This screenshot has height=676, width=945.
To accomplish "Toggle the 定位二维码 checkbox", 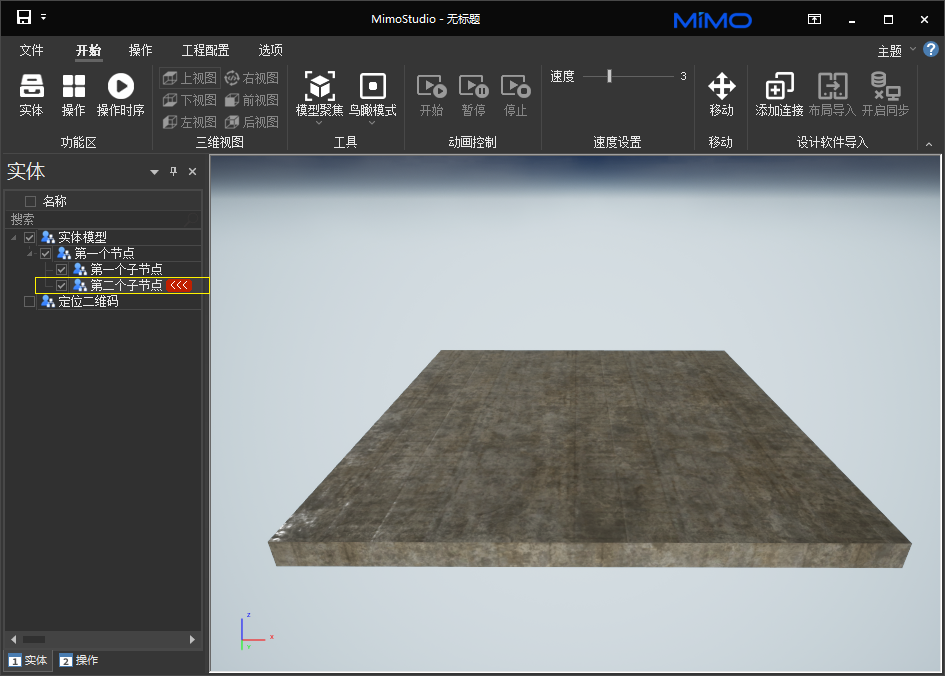I will pyautogui.click(x=30, y=301).
